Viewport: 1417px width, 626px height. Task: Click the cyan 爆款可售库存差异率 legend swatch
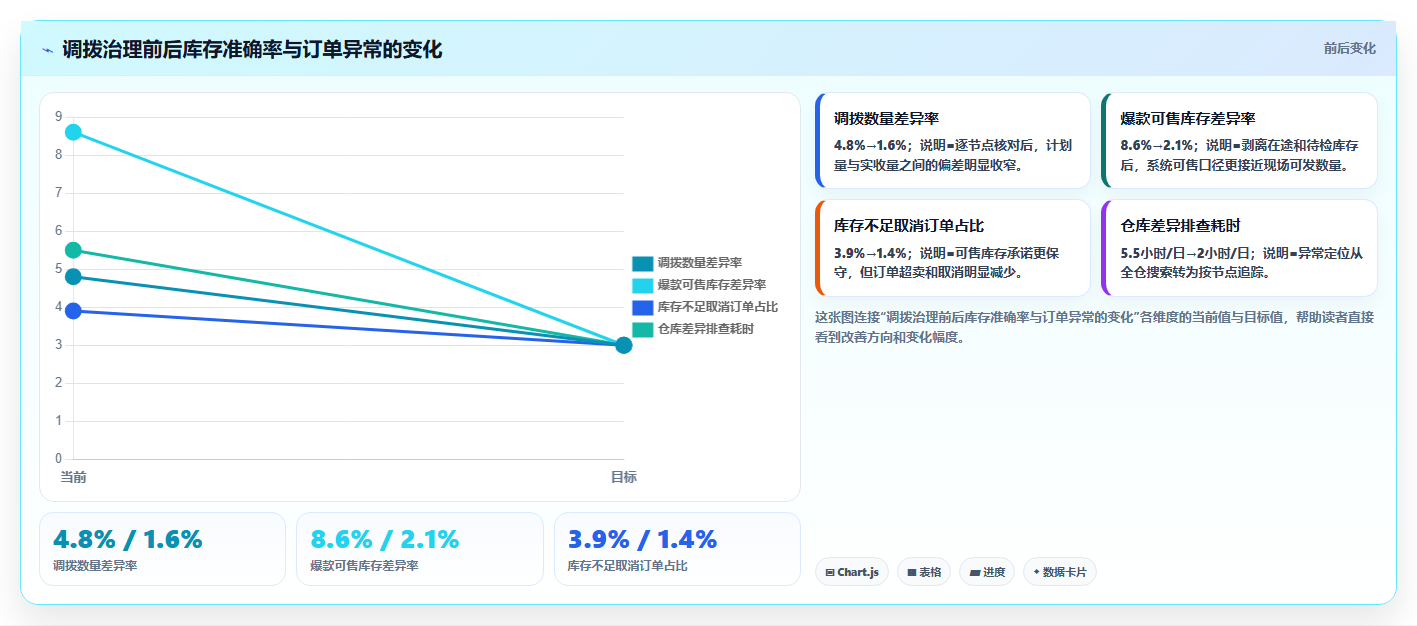point(642,285)
